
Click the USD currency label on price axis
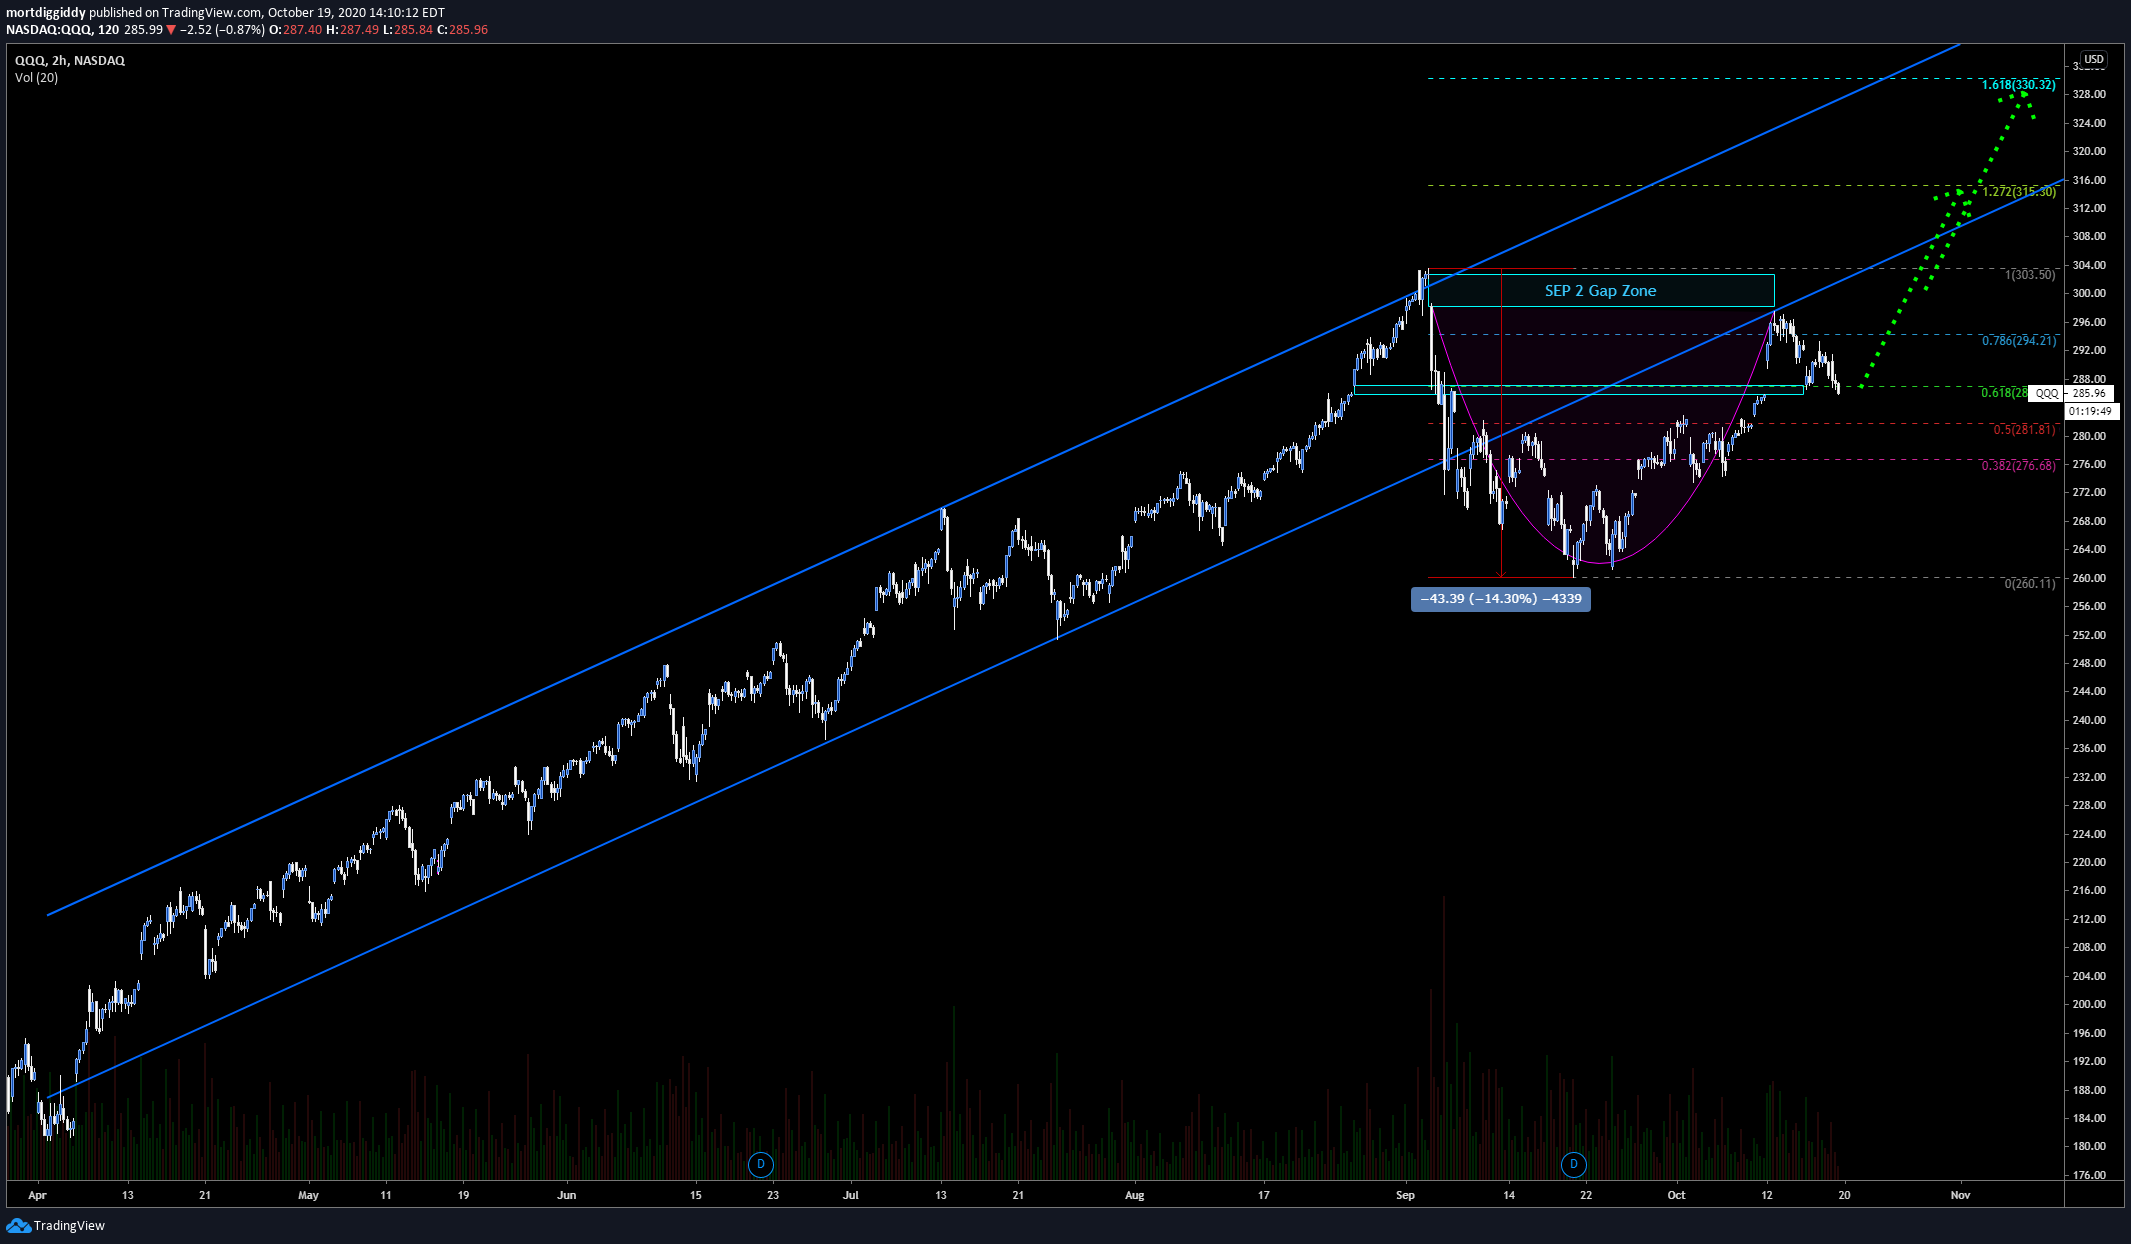pos(2094,60)
